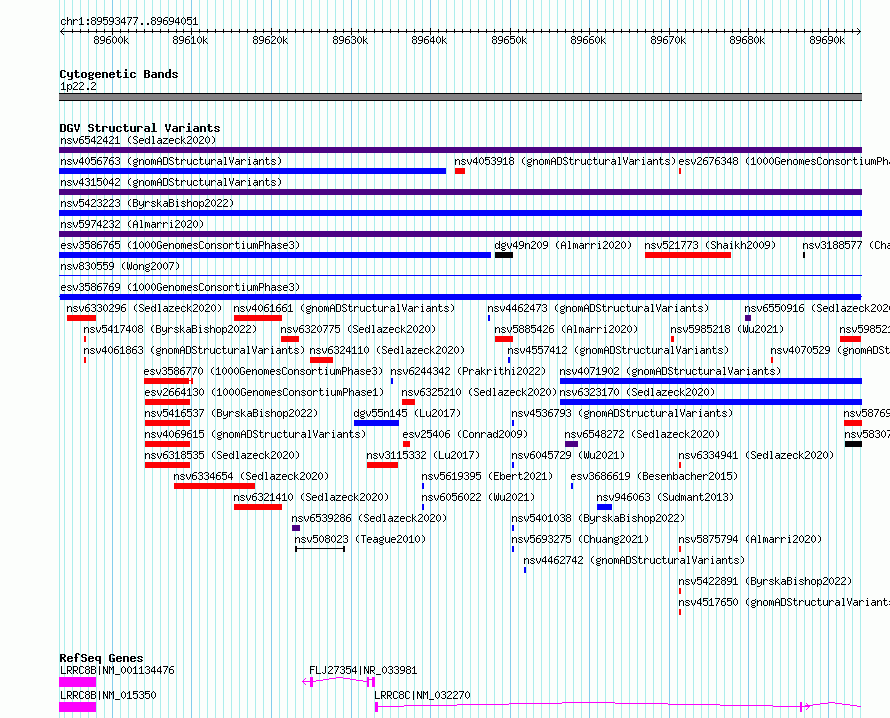Viewport: 890px width, 718px height.
Task: Open the nsv4557412 gnomAD variant label
Action: click(x=618, y=350)
